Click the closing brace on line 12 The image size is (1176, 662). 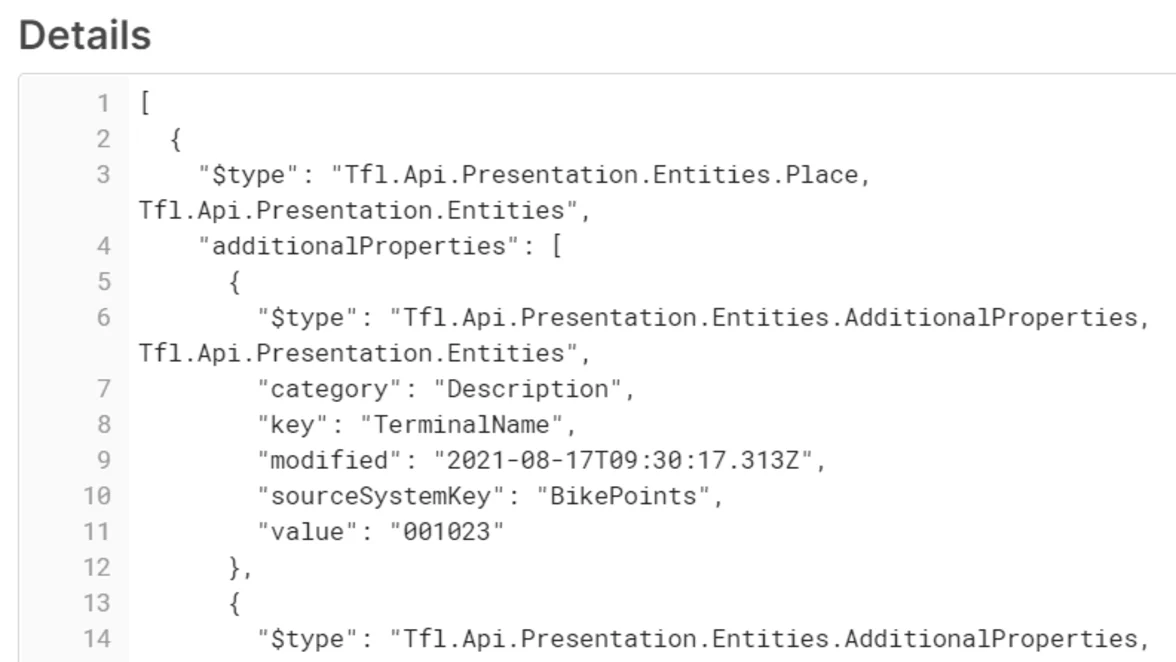coord(236,568)
